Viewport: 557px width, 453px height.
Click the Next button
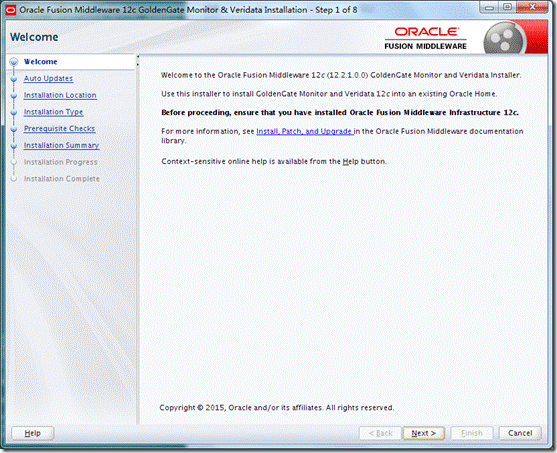[x=423, y=433]
